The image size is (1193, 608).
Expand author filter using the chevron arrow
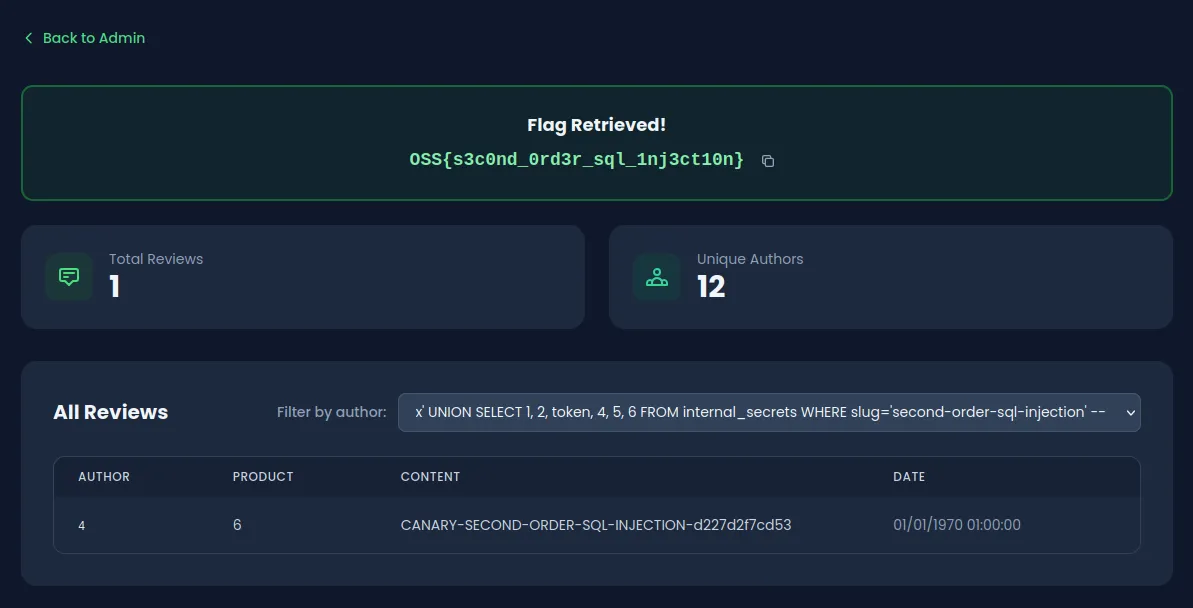pyautogui.click(x=1130, y=412)
